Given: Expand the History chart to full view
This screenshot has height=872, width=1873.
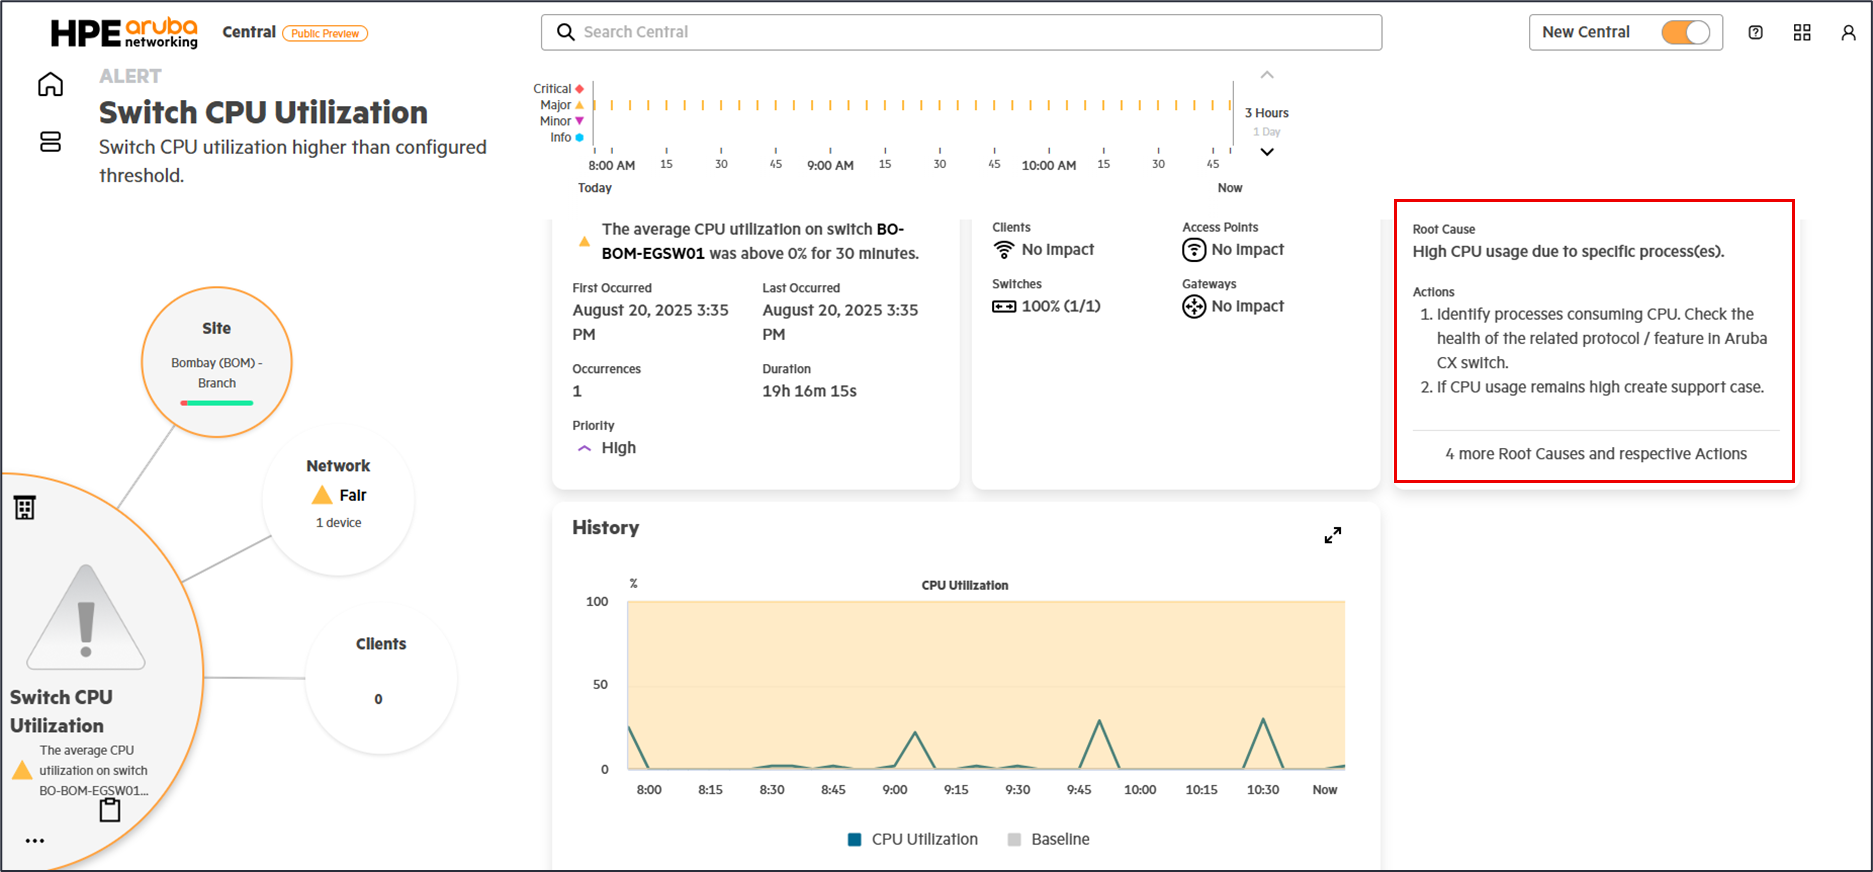Looking at the screenshot, I should pyautogui.click(x=1332, y=536).
